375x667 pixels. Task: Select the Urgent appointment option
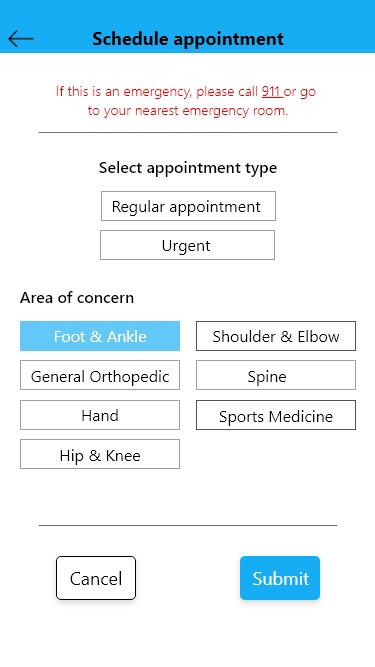[x=187, y=245]
